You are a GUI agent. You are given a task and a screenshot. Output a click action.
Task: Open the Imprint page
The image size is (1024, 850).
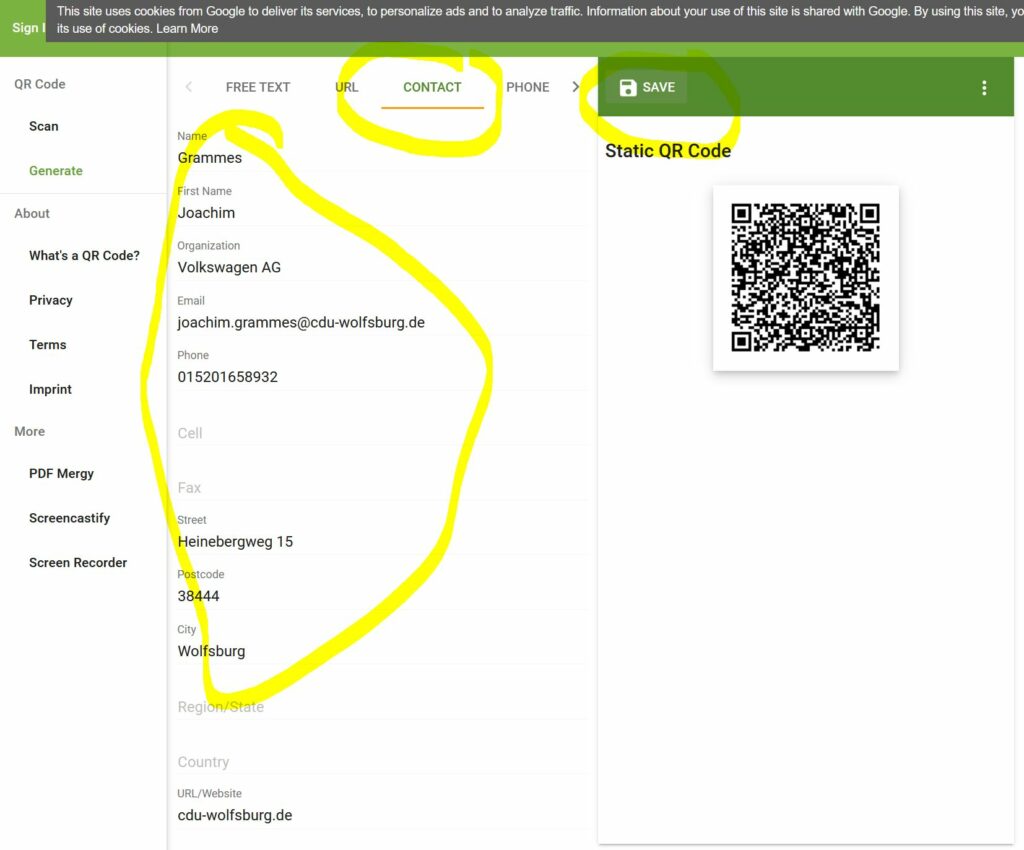click(50, 389)
